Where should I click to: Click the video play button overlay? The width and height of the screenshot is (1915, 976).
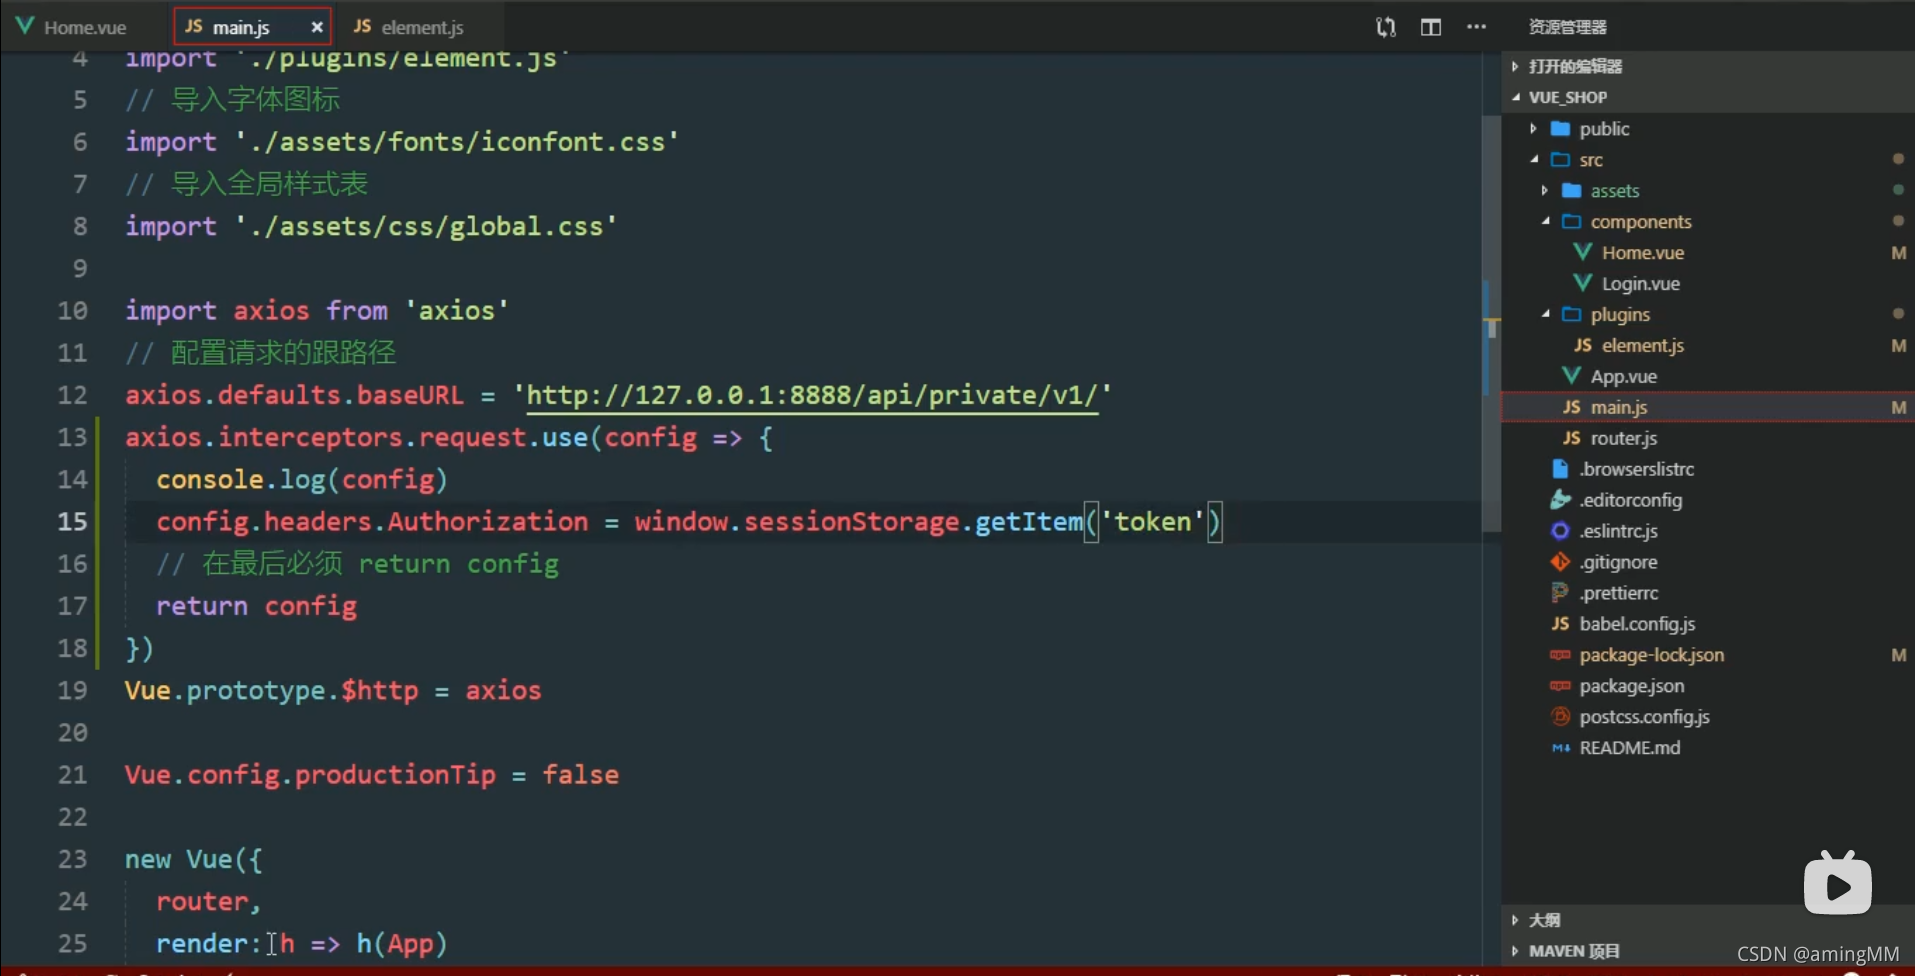[1838, 884]
